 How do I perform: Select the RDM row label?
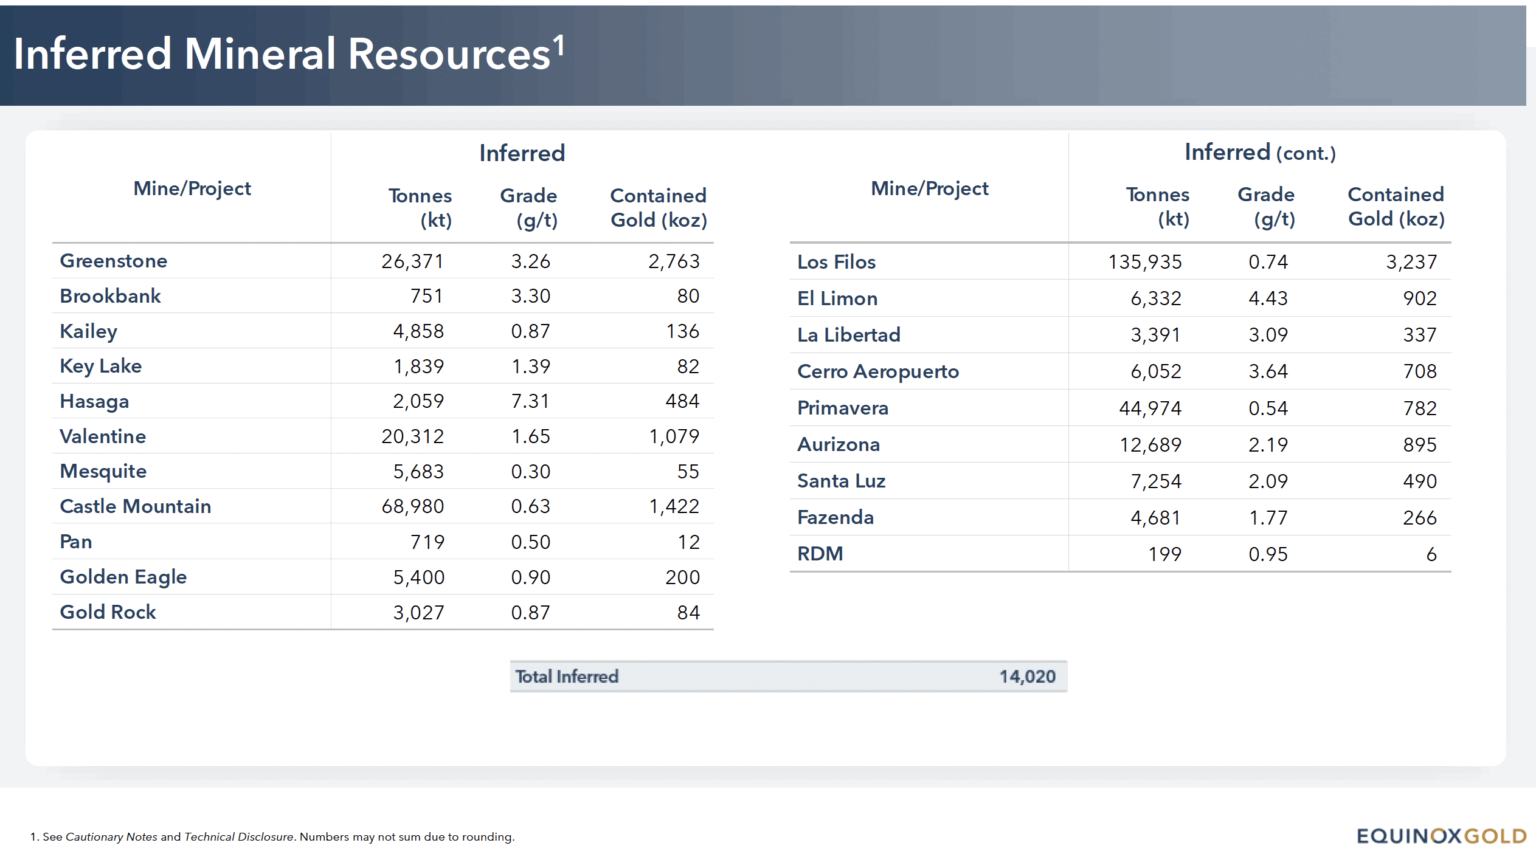coord(819,554)
